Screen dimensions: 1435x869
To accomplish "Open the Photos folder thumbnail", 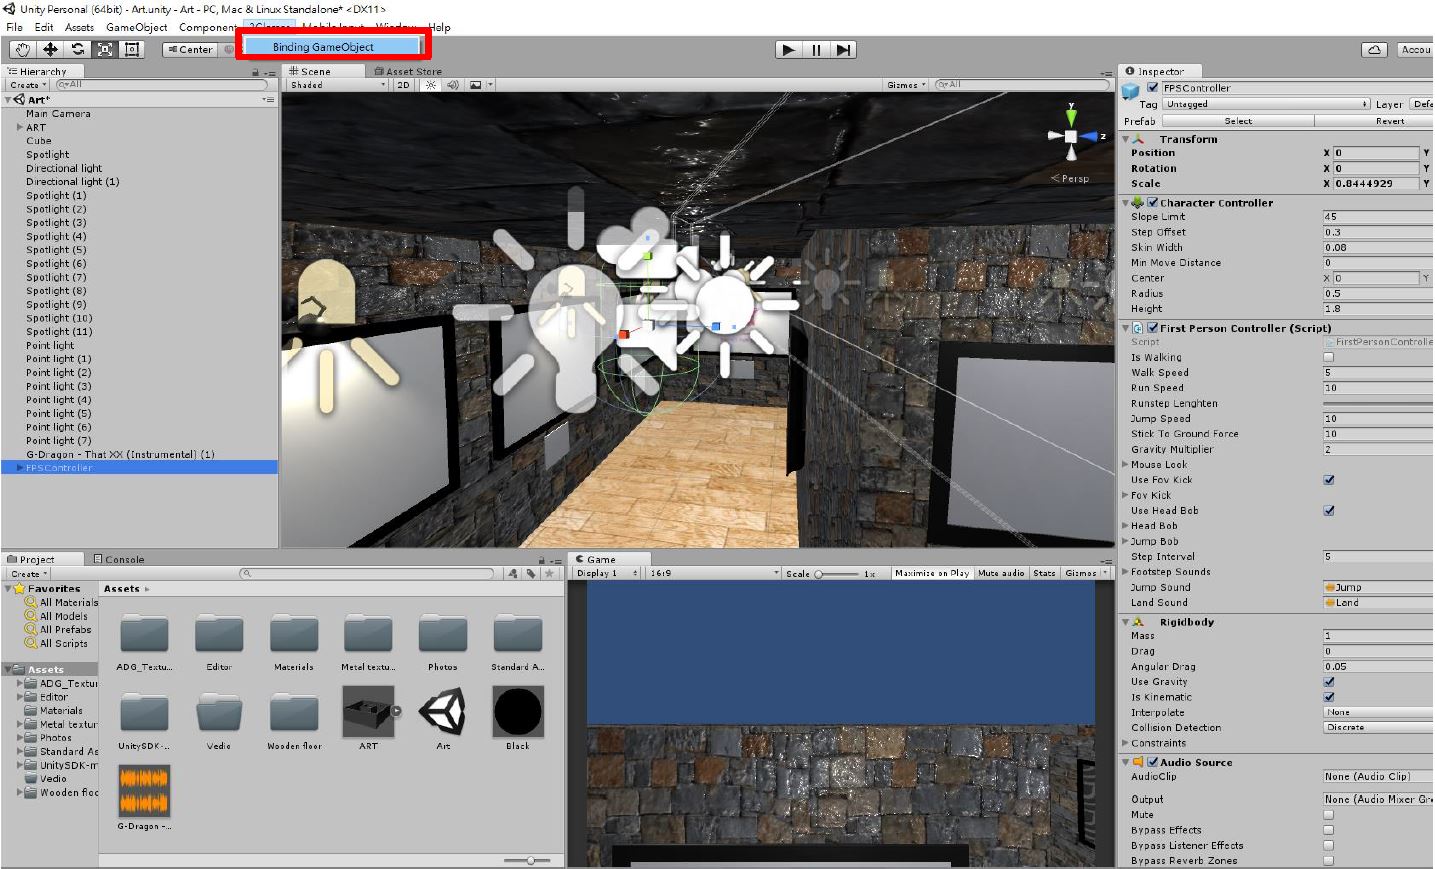I will click(x=443, y=634).
